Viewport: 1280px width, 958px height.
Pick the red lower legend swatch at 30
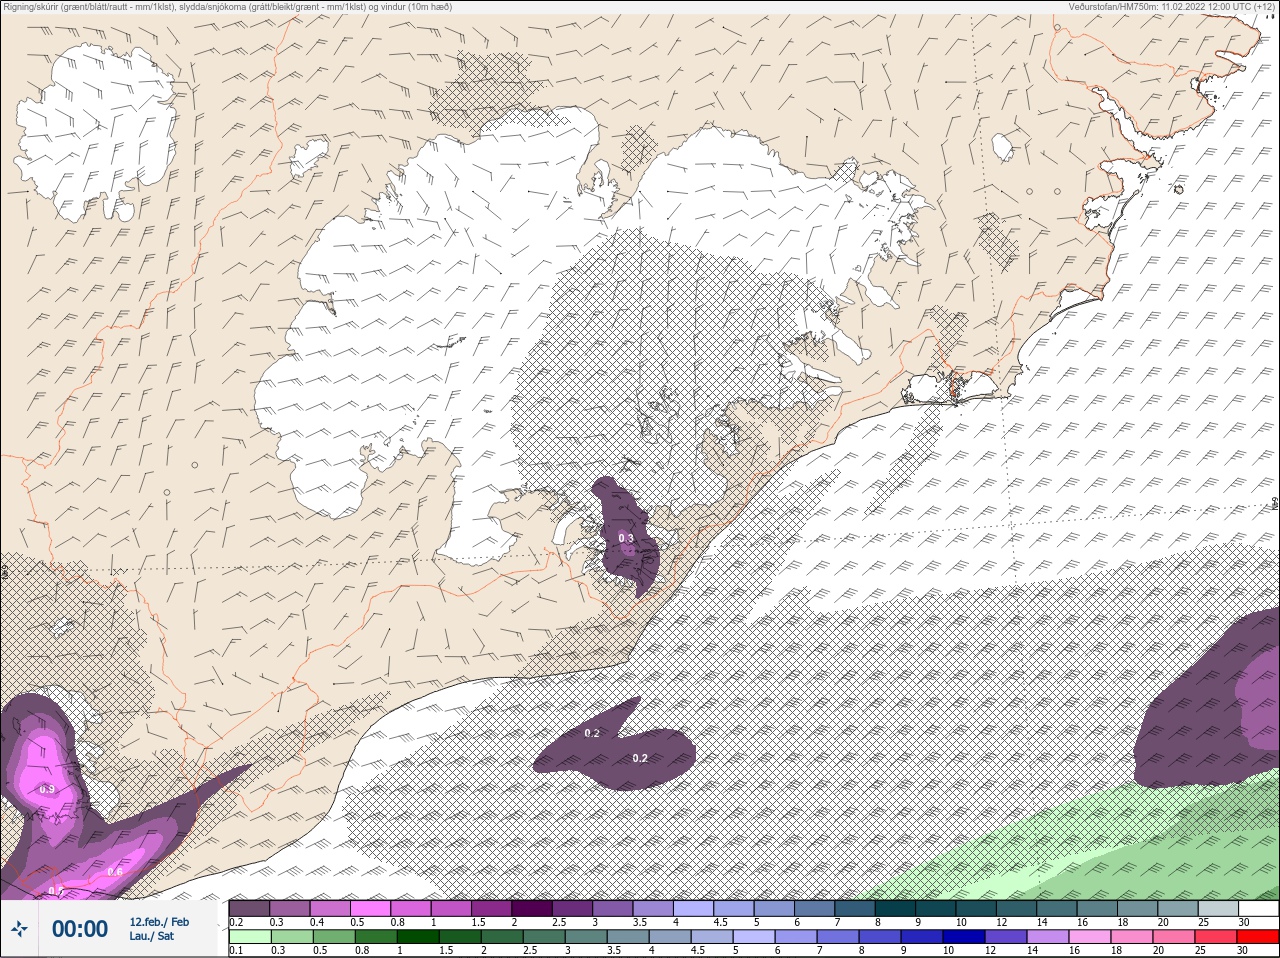tap(1258, 937)
